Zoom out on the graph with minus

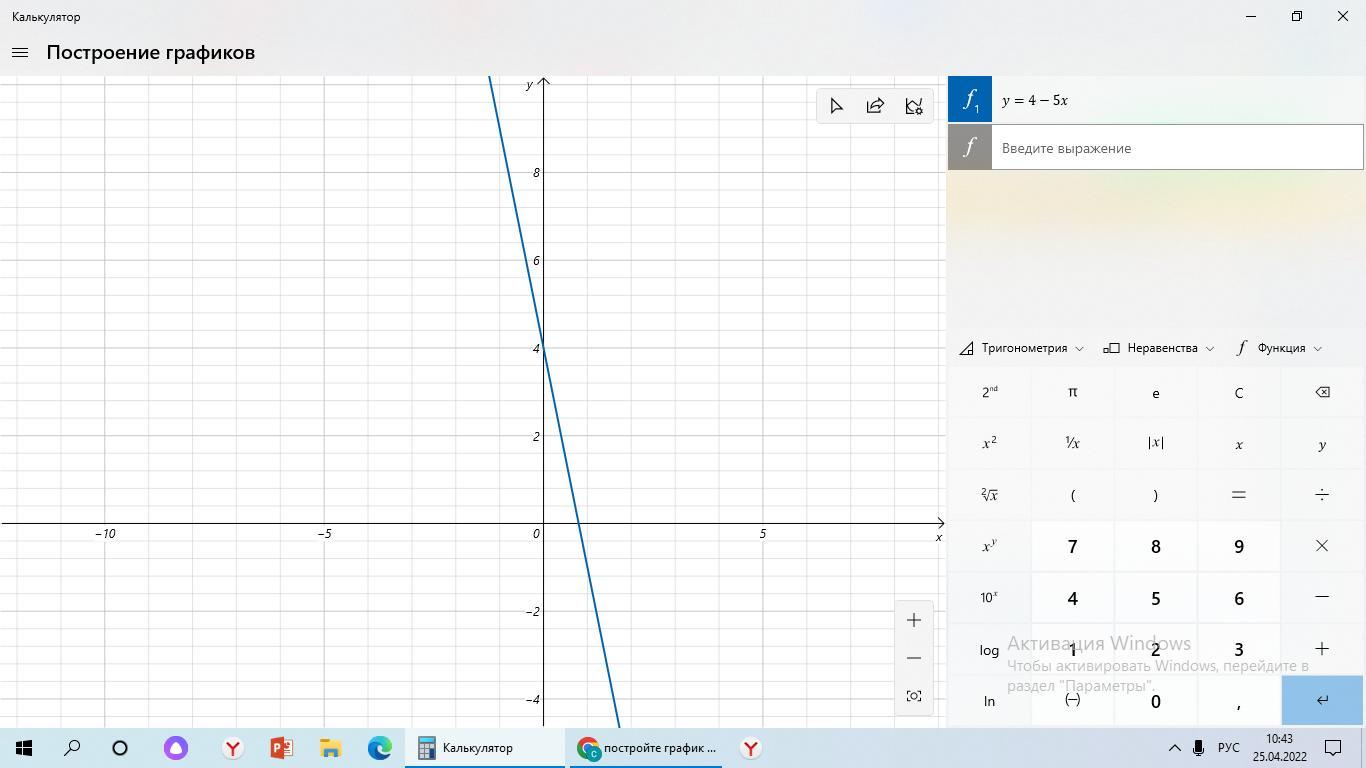pos(914,658)
